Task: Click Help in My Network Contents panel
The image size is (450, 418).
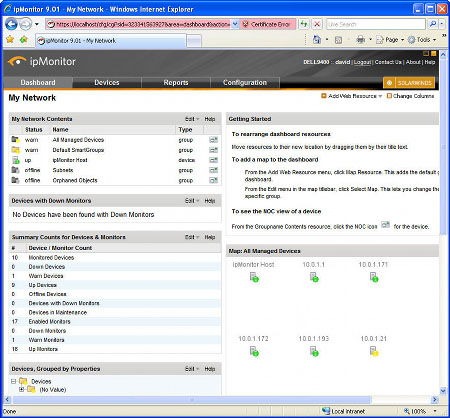Action: tap(210, 119)
